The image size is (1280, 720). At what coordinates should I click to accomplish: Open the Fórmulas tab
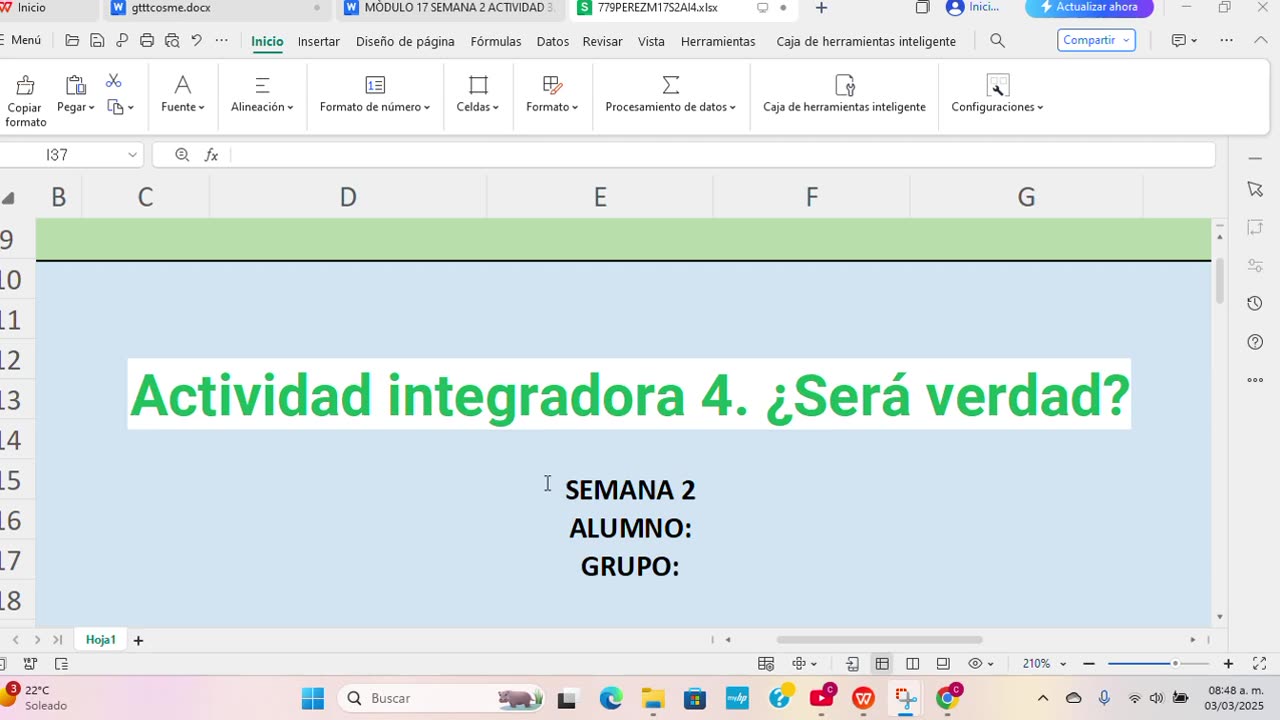pyautogui.click(x=496, y=41)
